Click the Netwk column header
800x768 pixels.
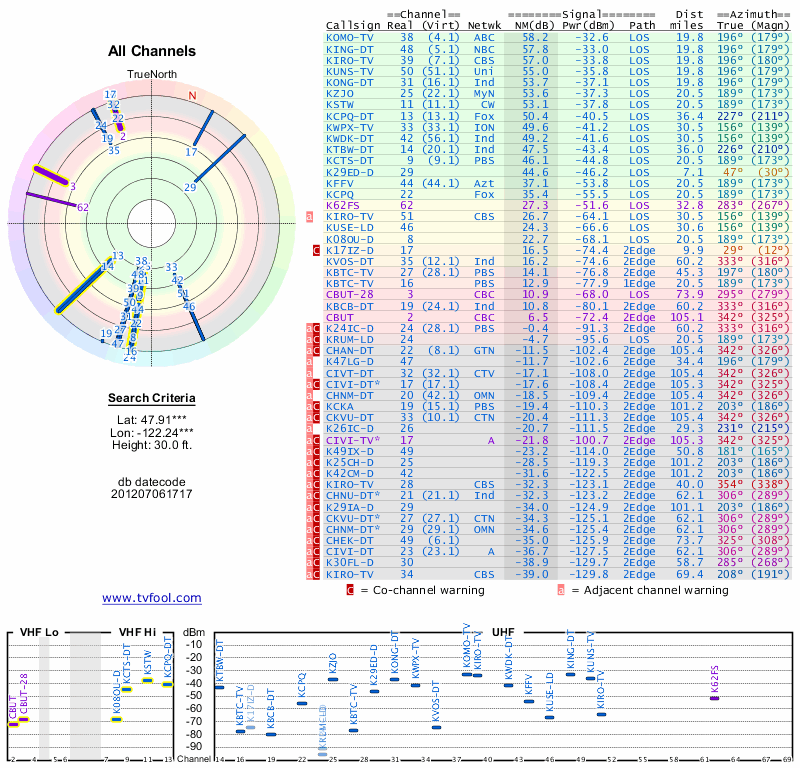coord(484,26)
